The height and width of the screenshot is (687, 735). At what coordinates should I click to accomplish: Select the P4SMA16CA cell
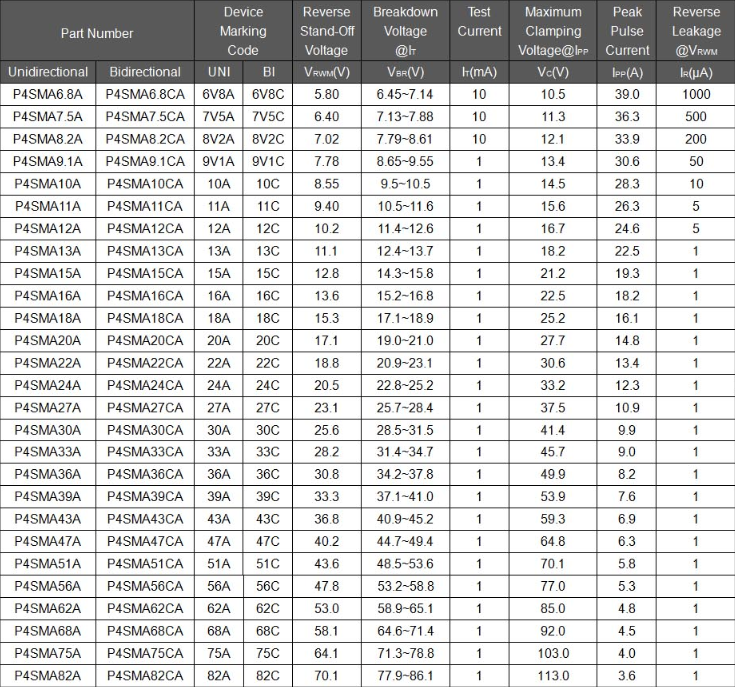145,296
